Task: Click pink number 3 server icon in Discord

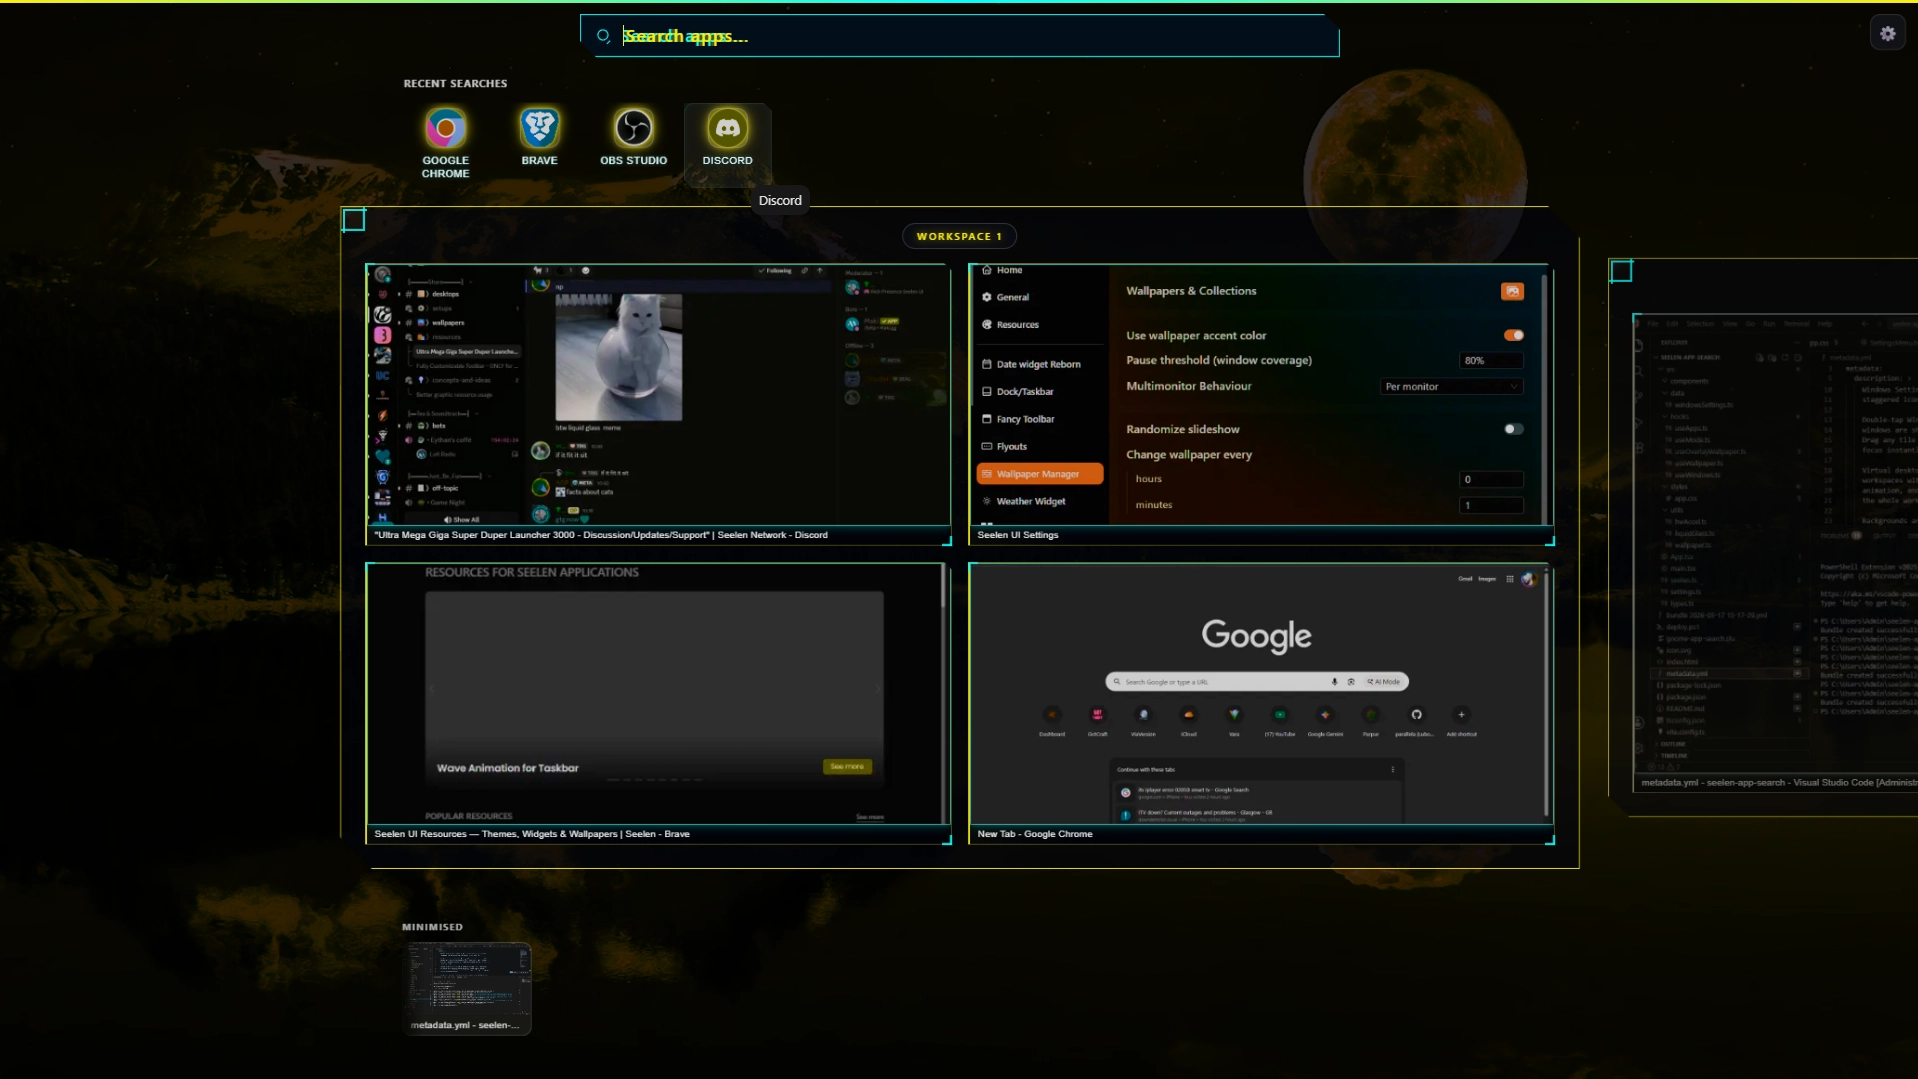Action: [382, 335]
